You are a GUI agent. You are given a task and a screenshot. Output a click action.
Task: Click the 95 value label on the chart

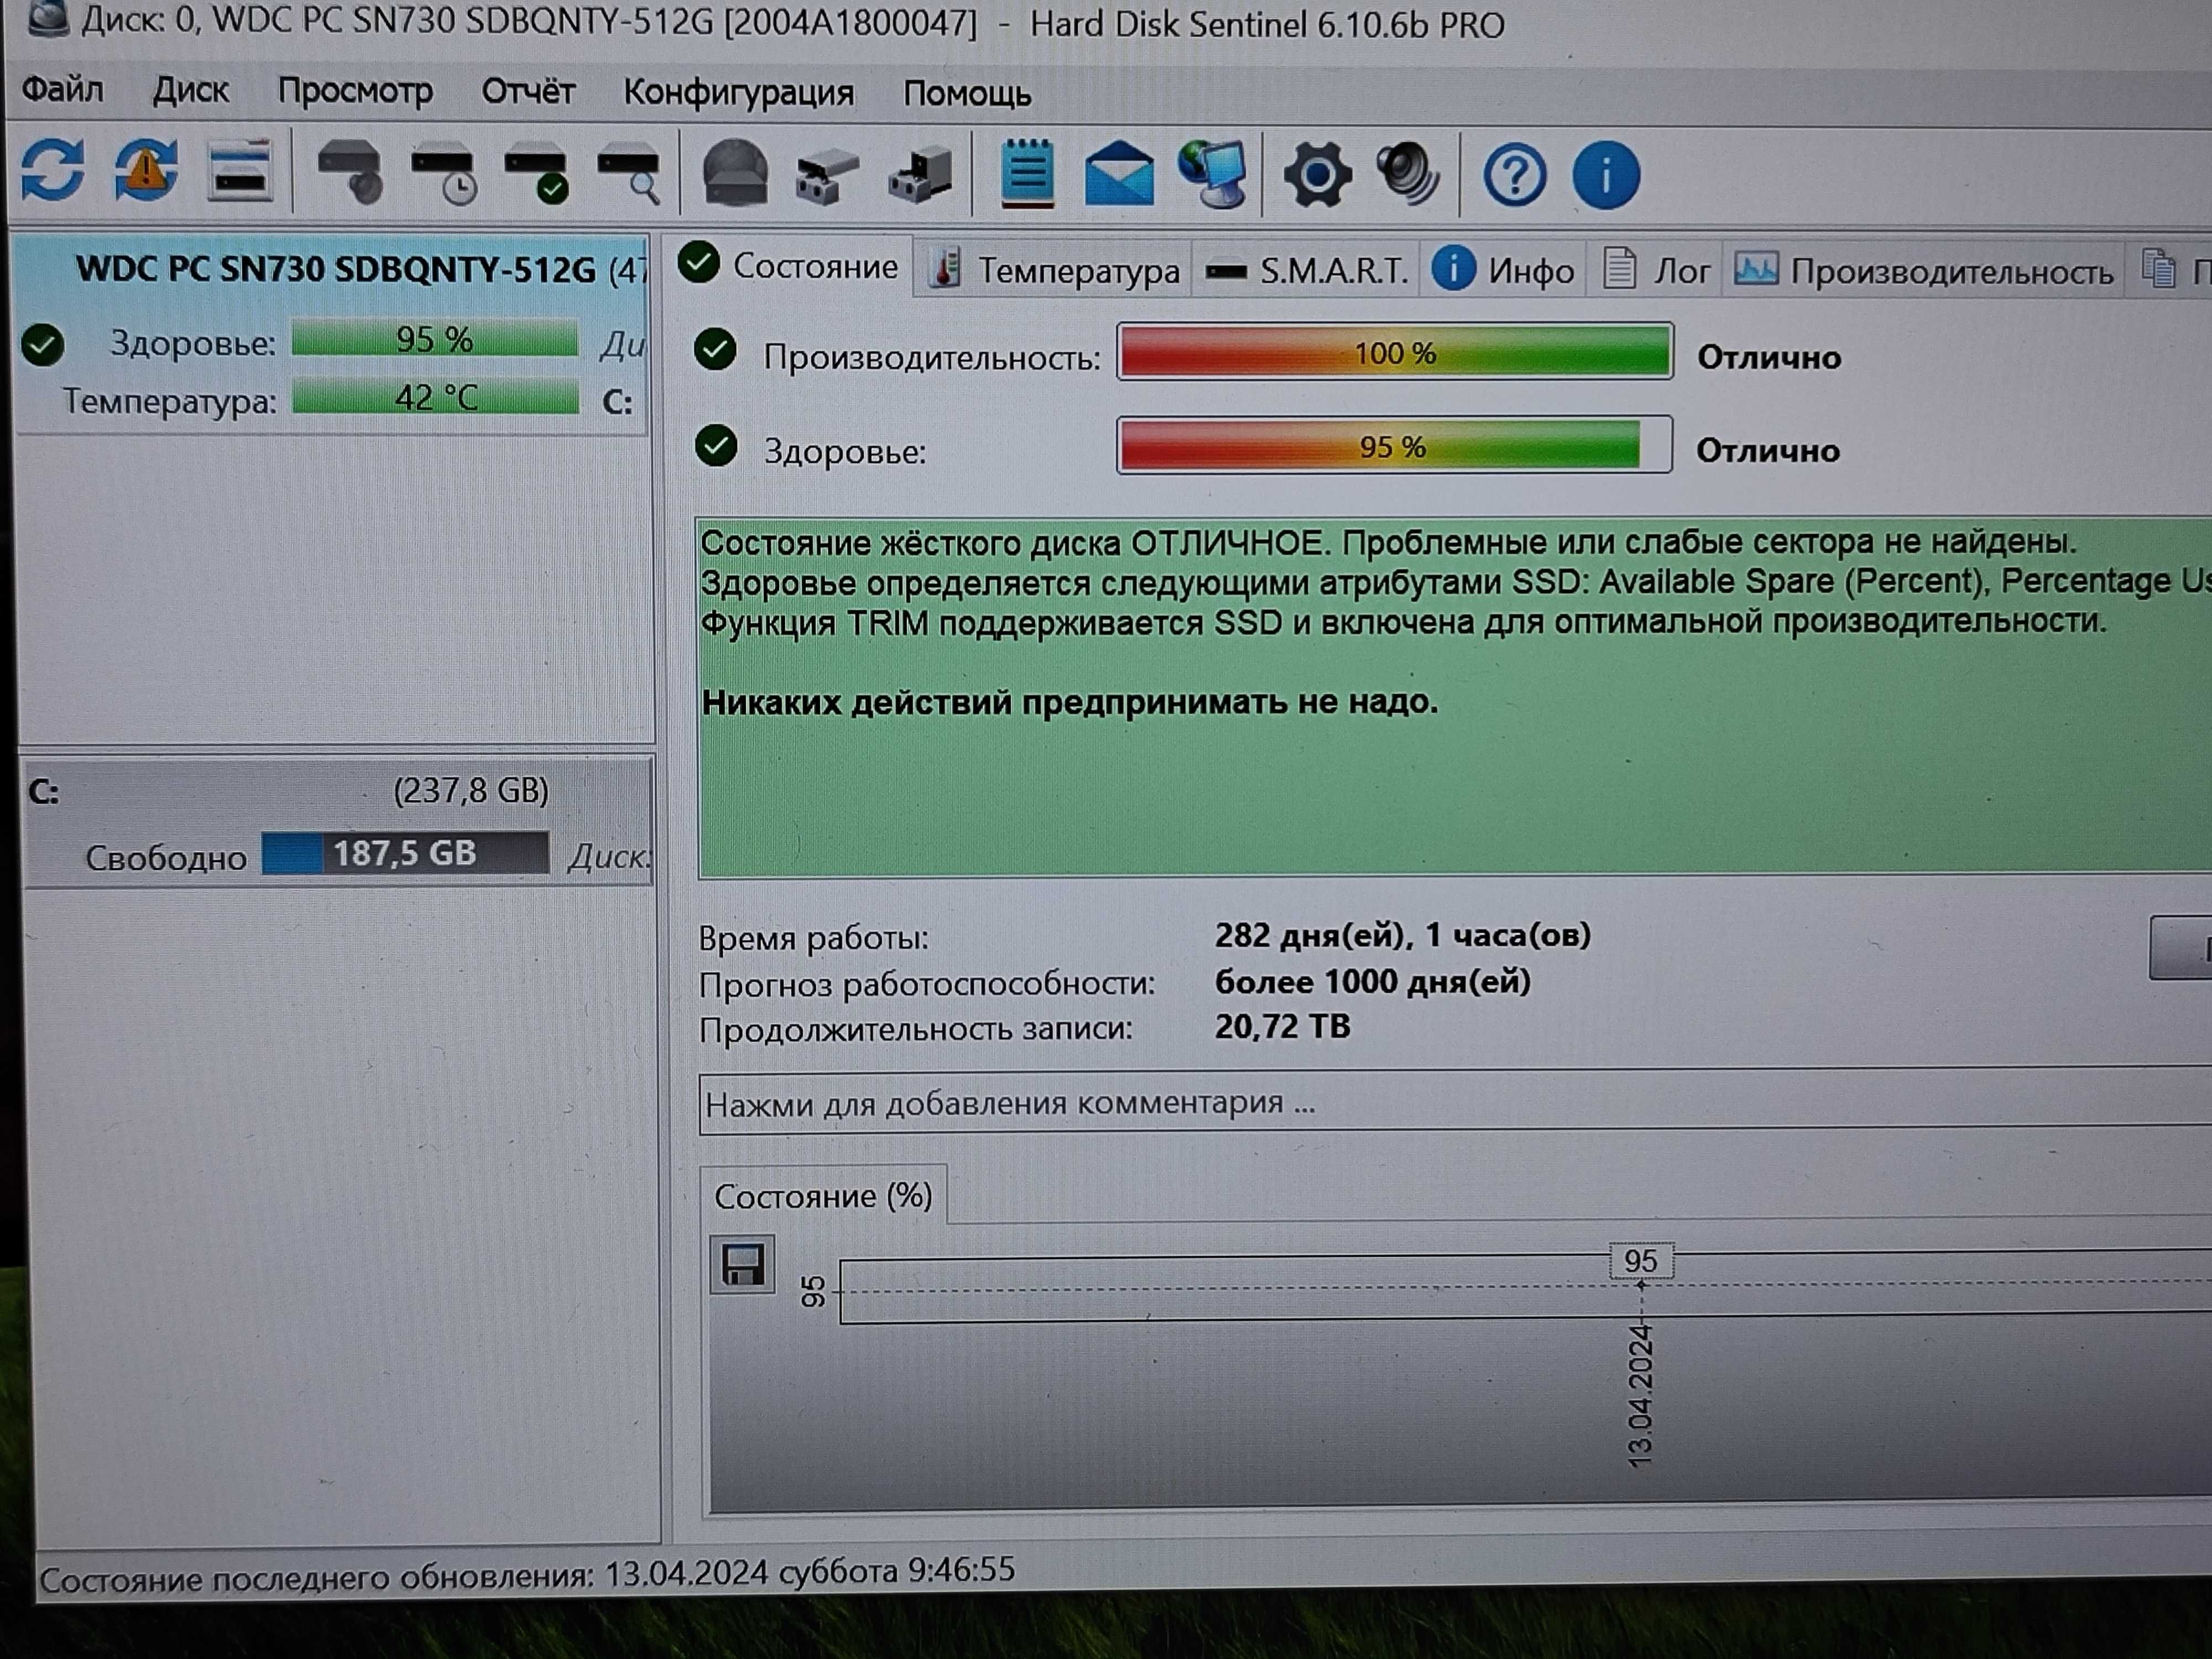(1641, 1261)
